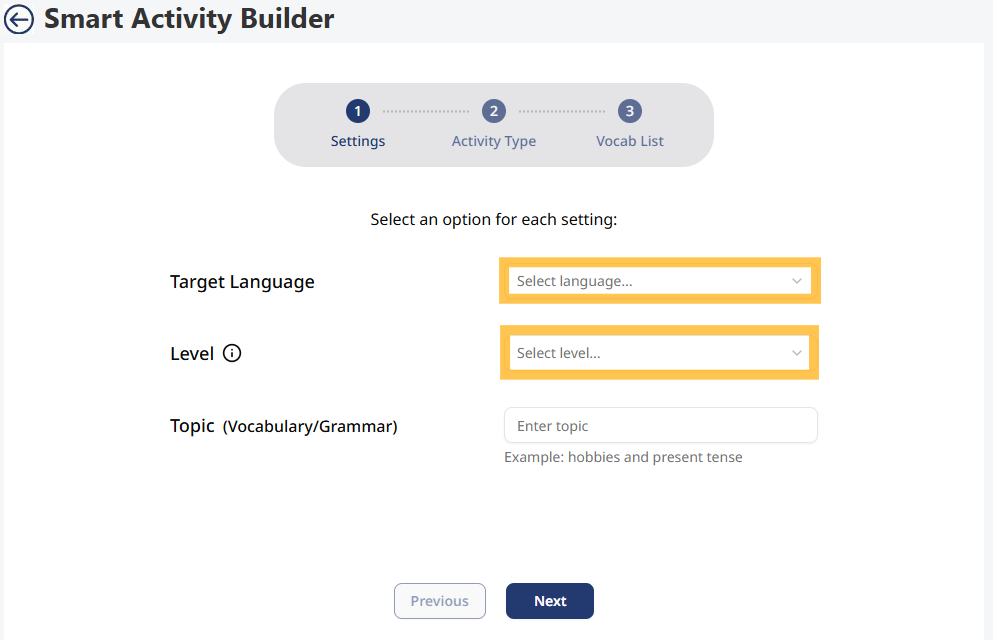Click the step 2 circle indicator
993x640 pixels.
coord(493,111)
